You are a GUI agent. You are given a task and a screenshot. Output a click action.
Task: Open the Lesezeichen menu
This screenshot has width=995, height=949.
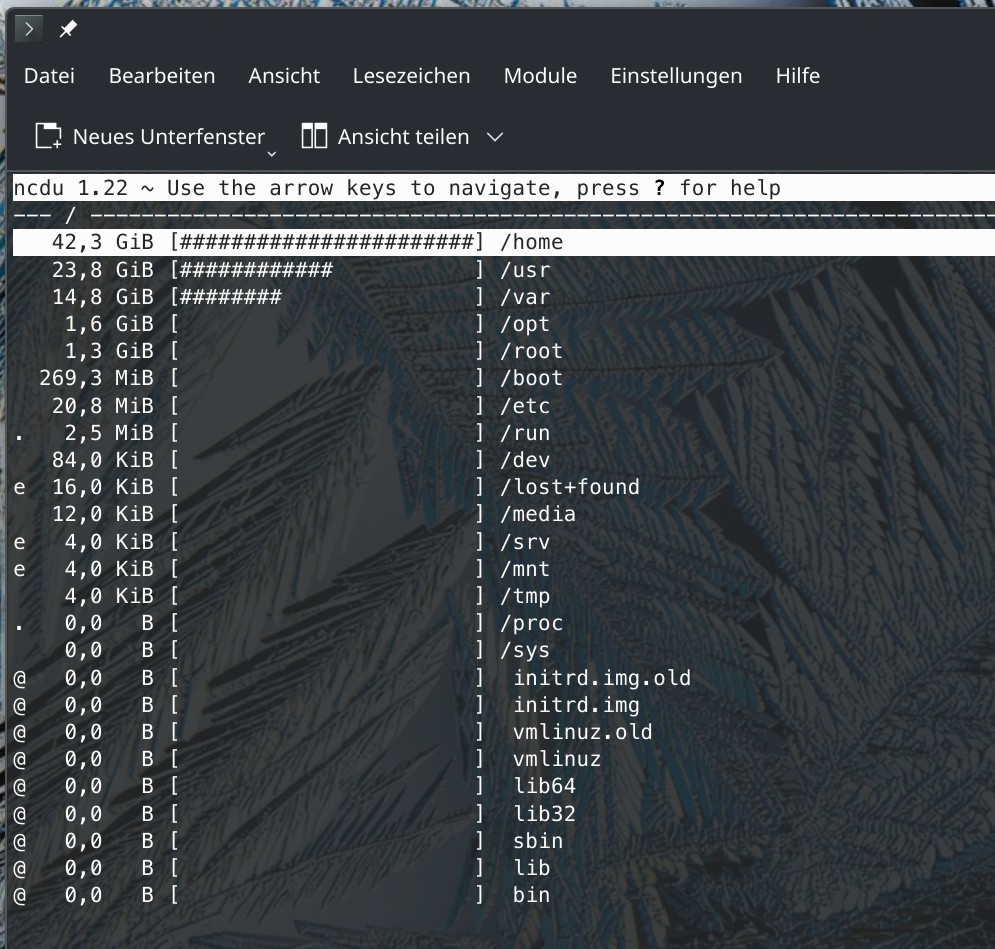[411, 76]
